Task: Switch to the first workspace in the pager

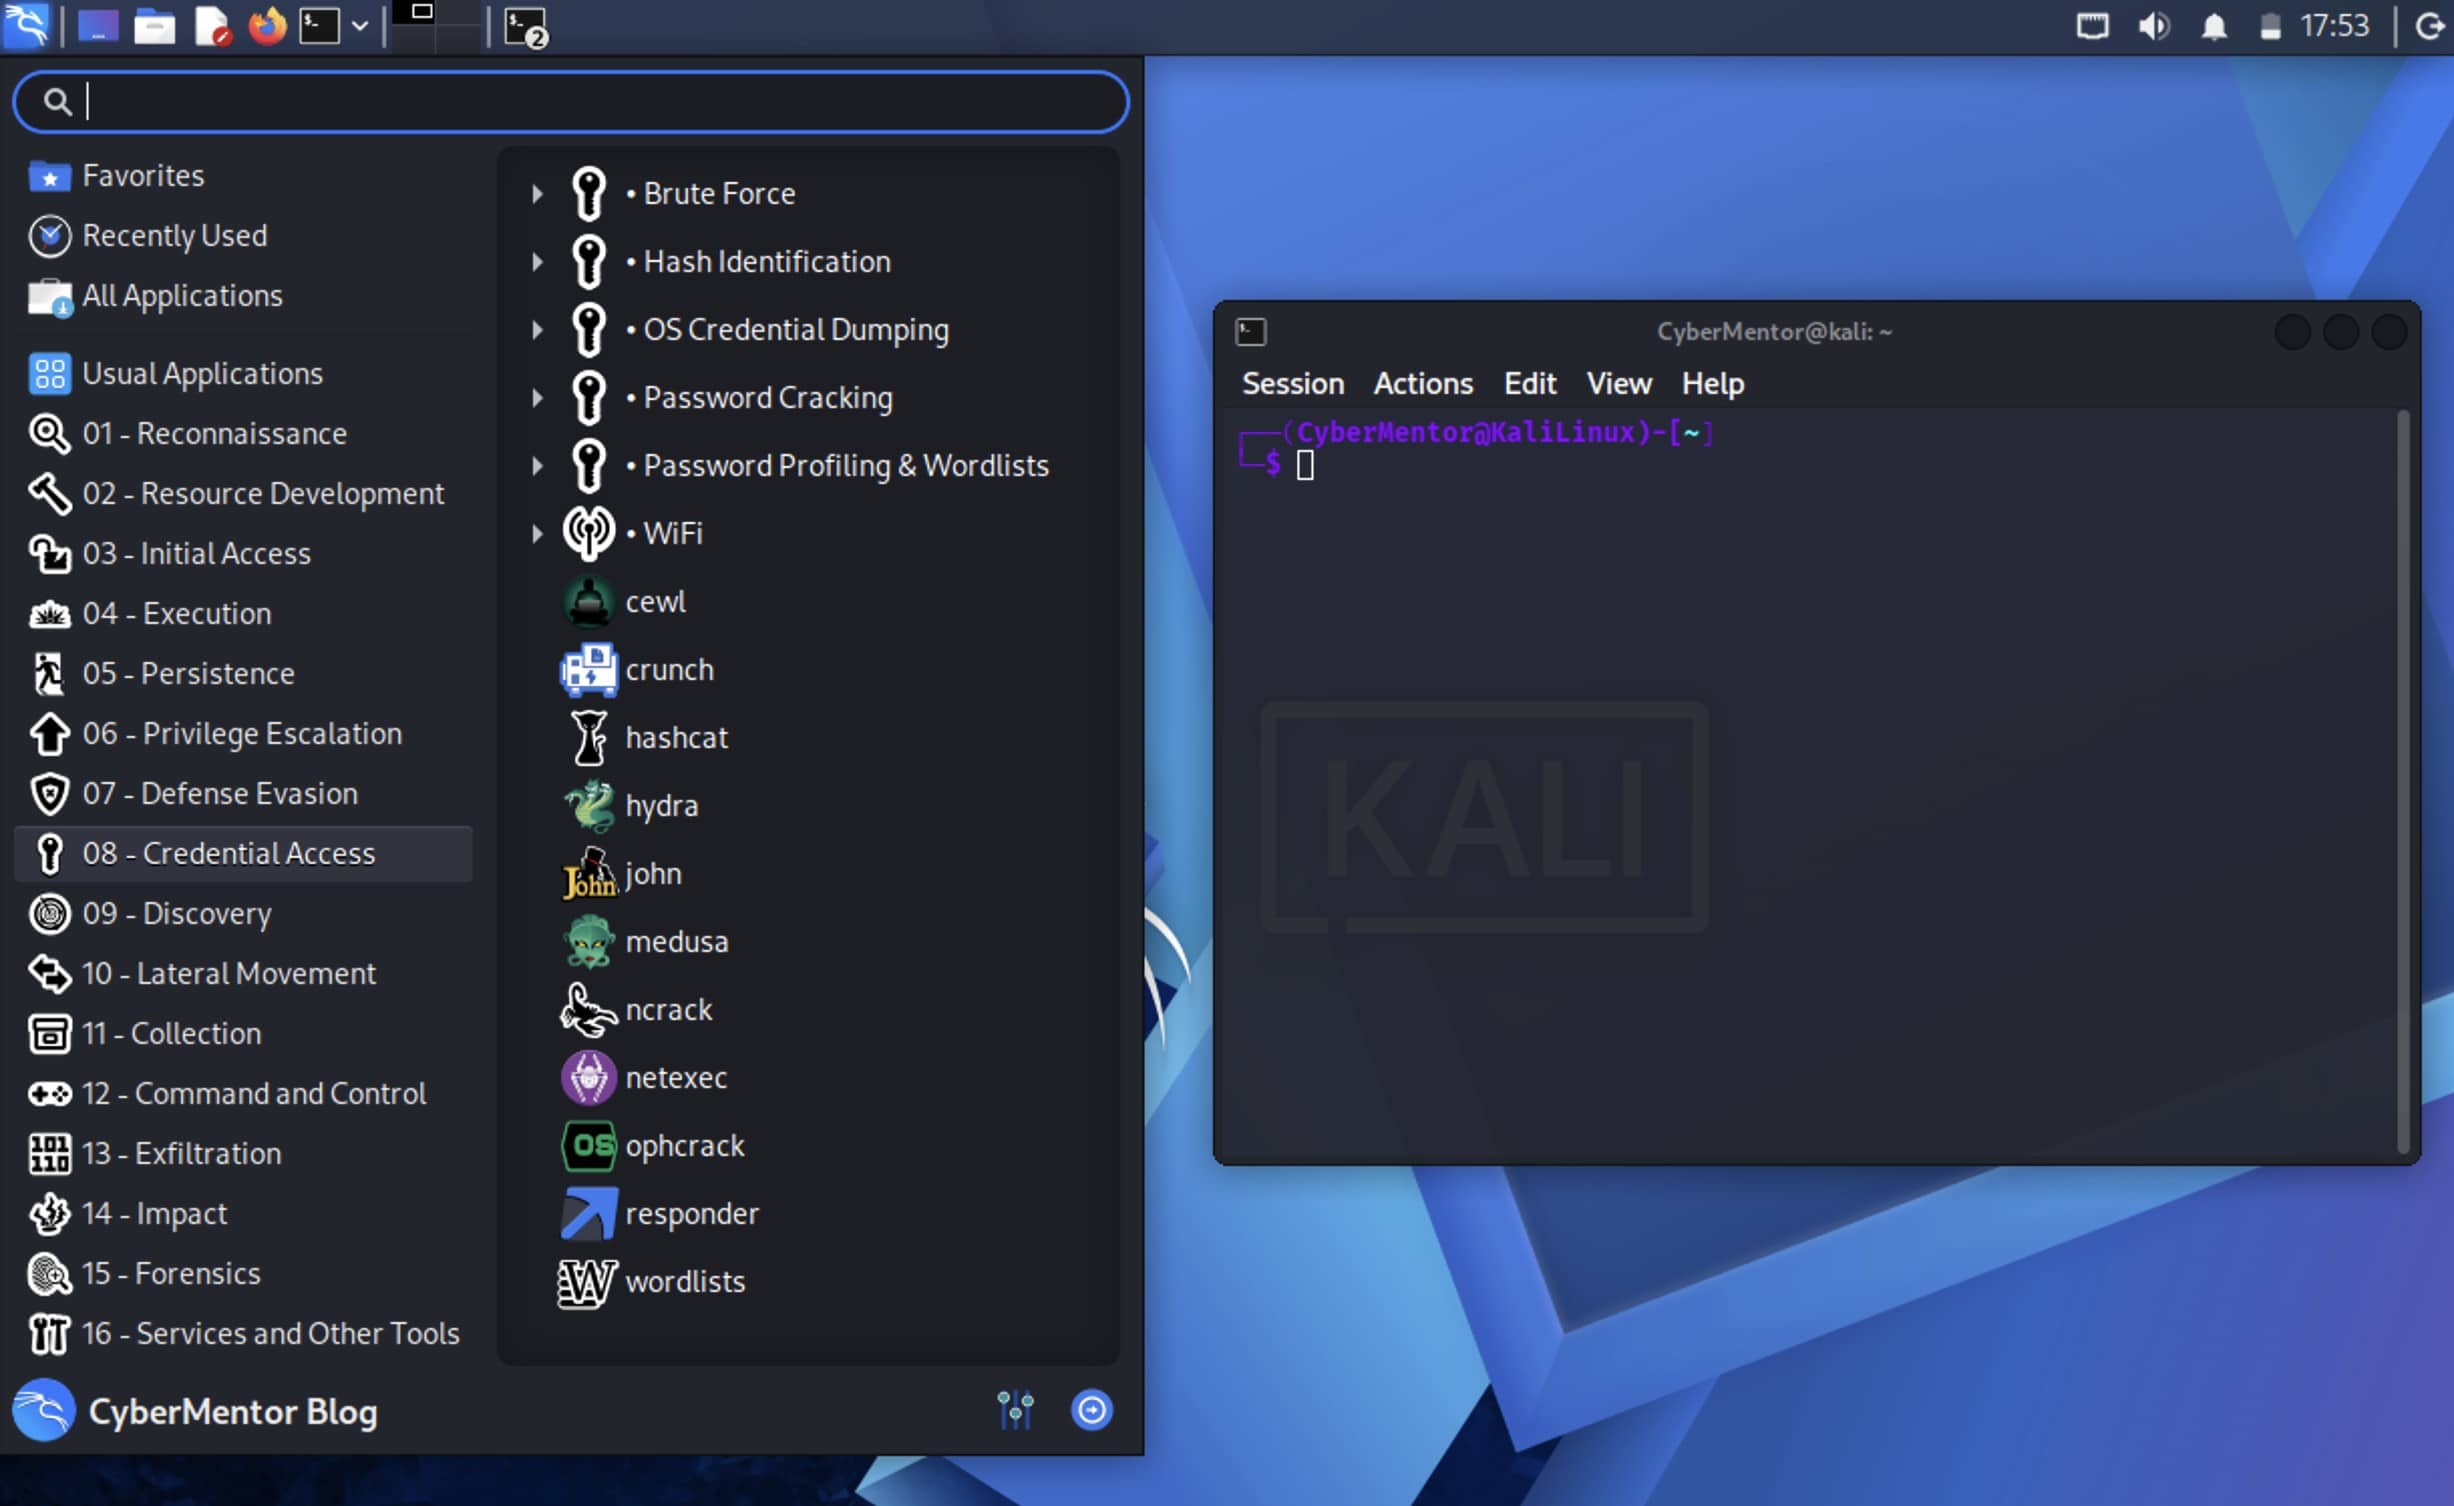Action: pyautogui.click(x=412, y=26)
